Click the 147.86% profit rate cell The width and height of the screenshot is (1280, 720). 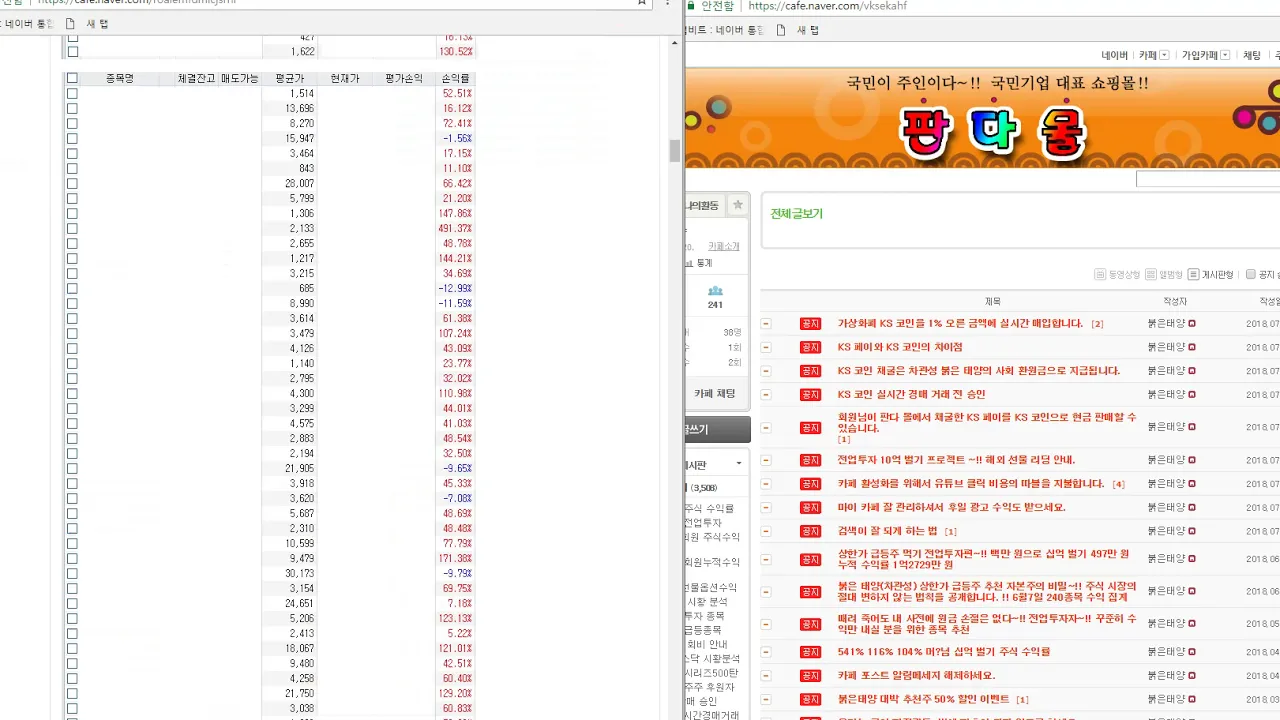pyautogui.click(x=455, y=213)
